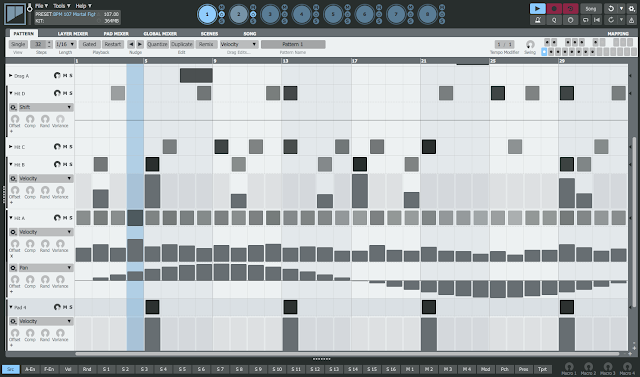Nudge pattern left with arrow button

coord(131,44)
